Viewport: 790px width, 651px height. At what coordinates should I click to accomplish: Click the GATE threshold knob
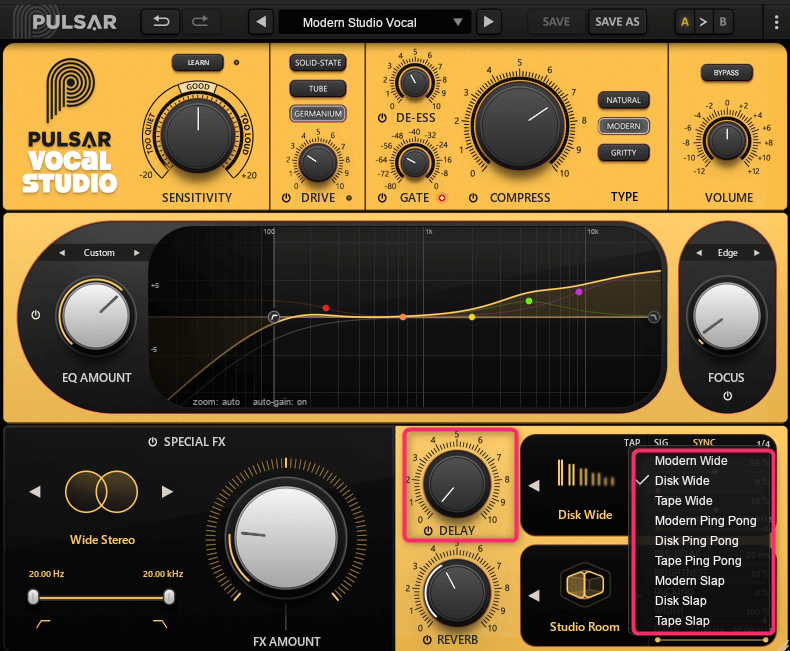coord(415,162)
